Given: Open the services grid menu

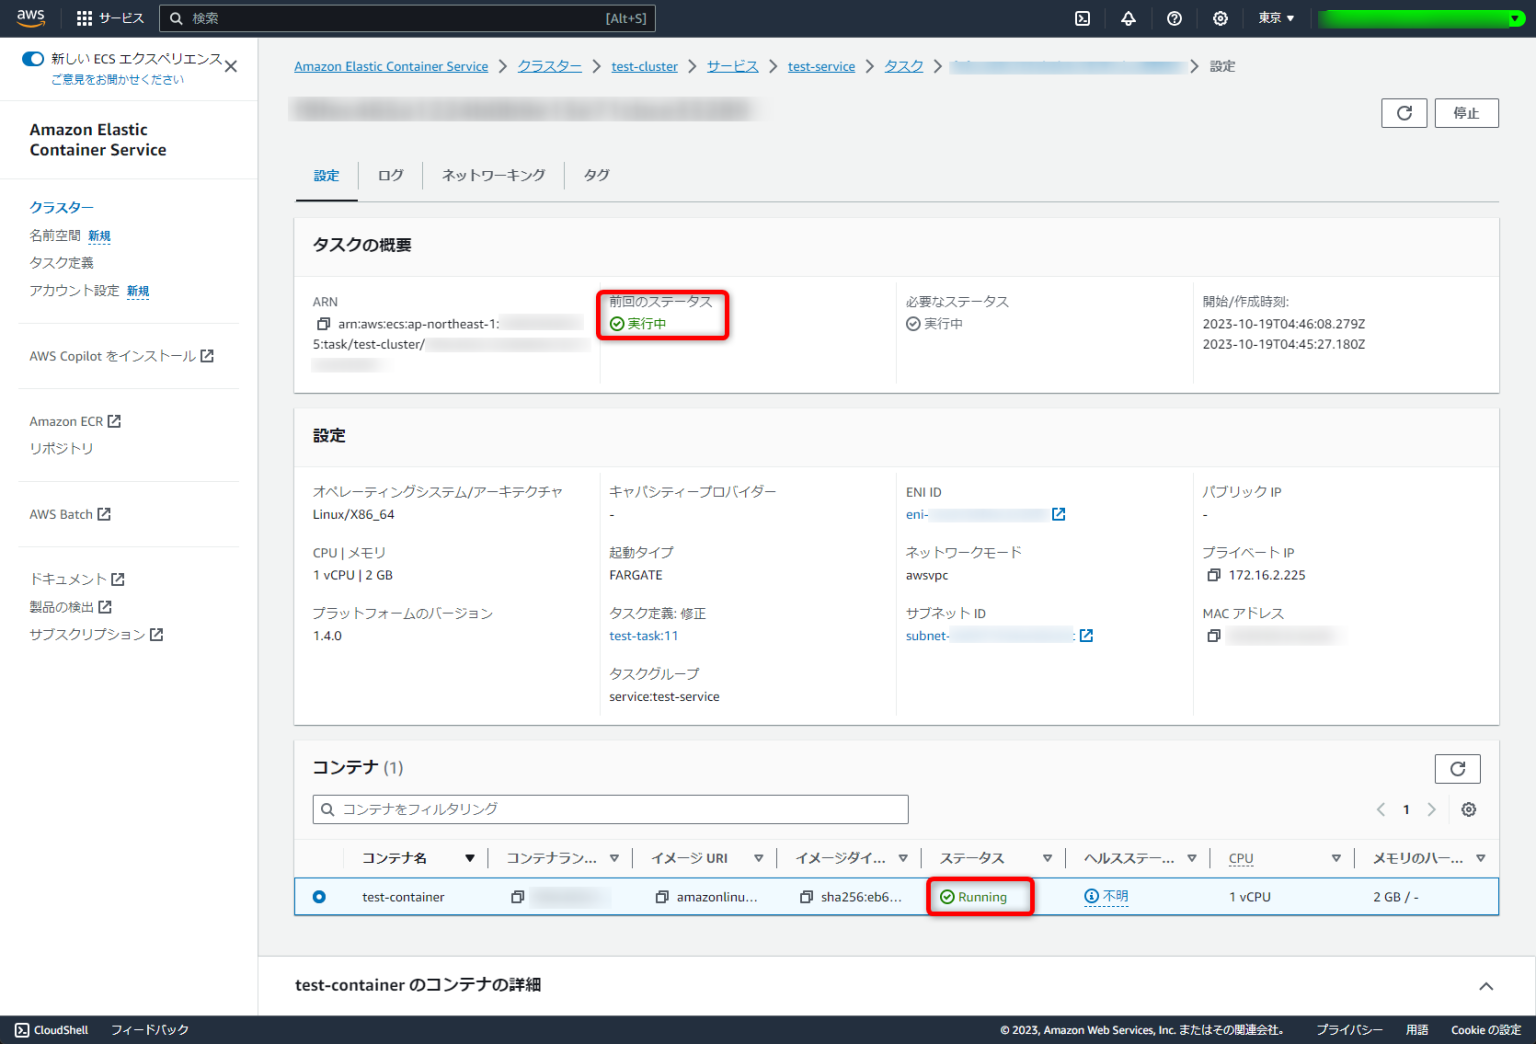Looking at the screenshot, I should (83, 17).
